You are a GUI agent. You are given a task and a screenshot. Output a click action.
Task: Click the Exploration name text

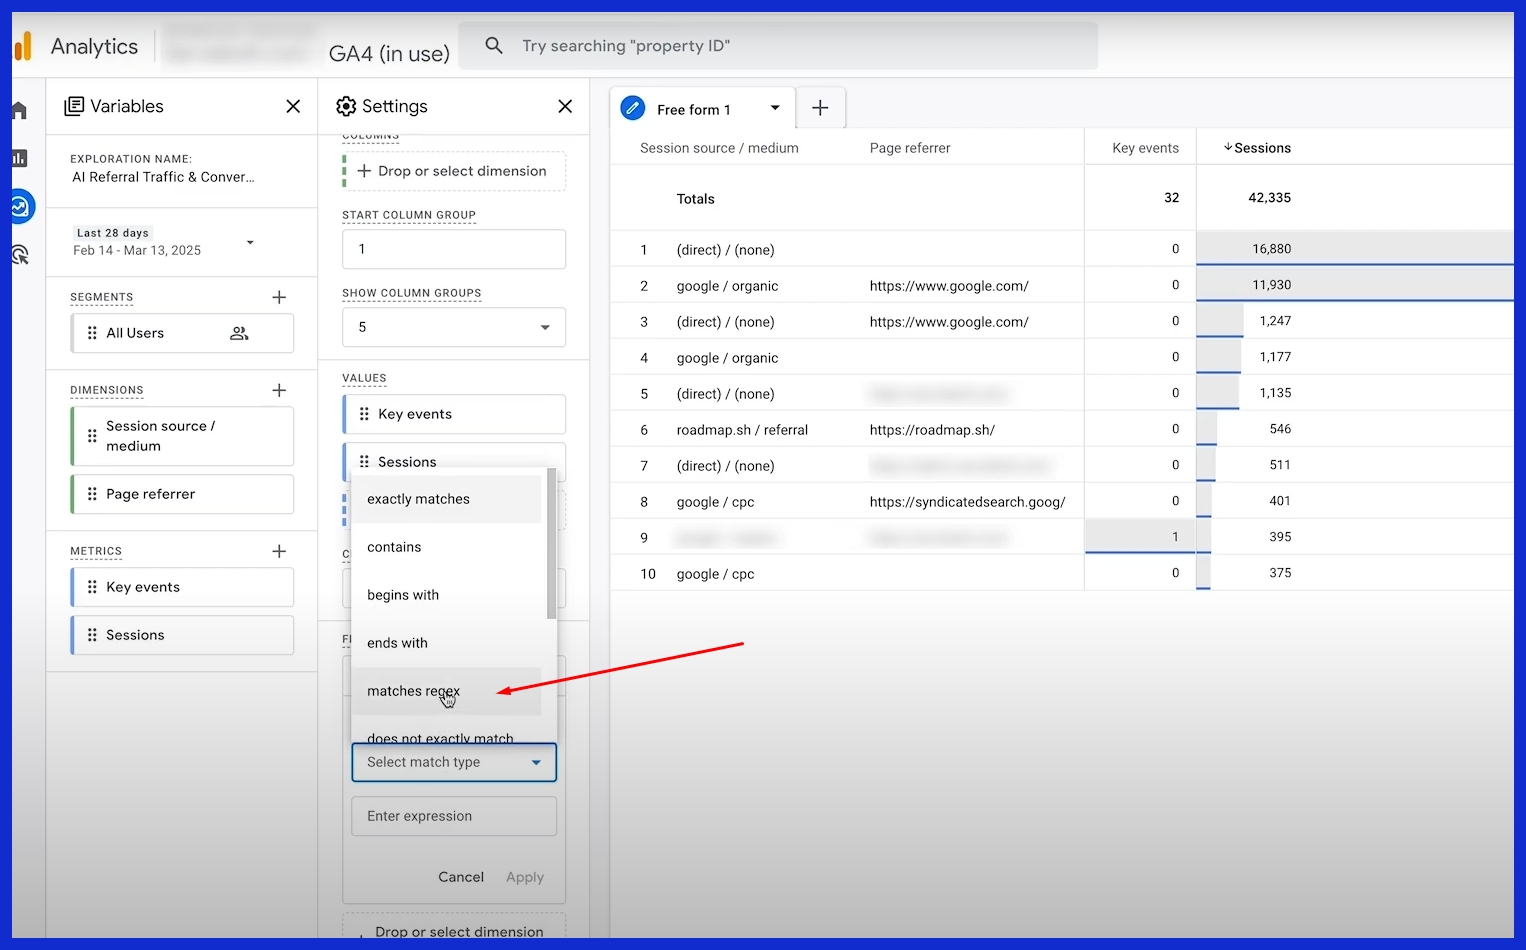coord(163,177)
